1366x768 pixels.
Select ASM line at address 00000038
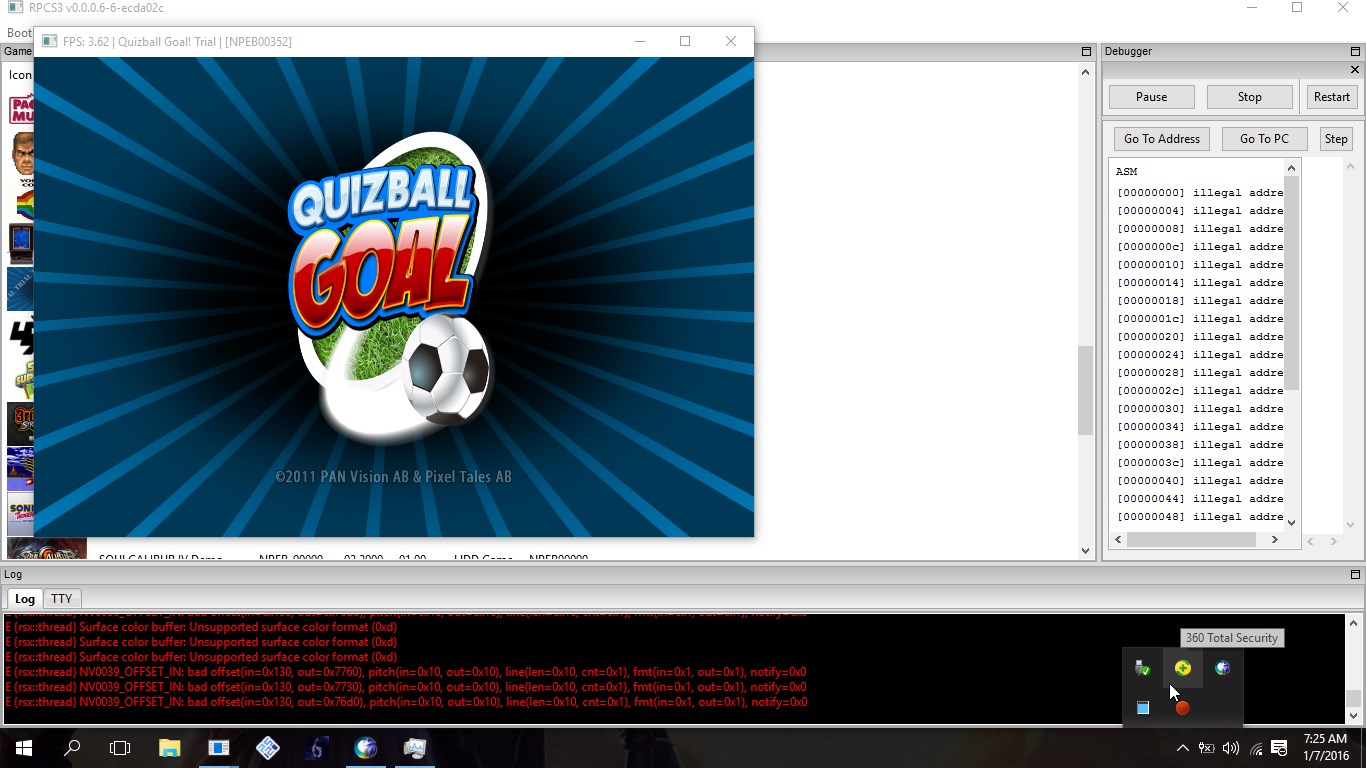pos(1200,445)
